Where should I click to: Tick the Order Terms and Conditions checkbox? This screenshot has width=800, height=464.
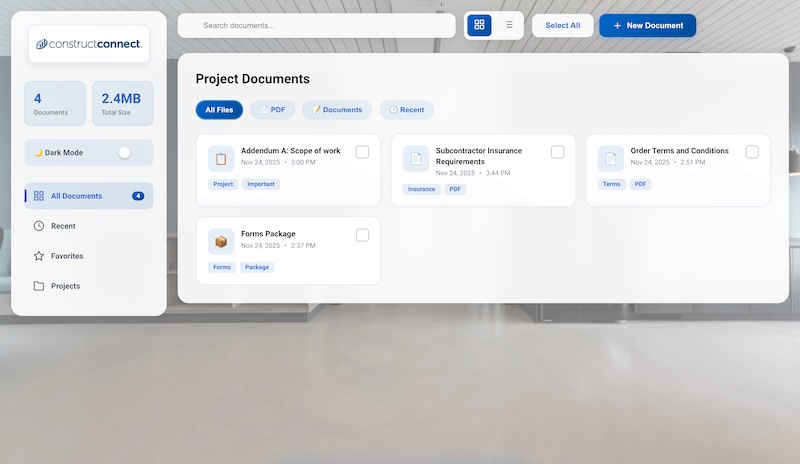(752, 152)
